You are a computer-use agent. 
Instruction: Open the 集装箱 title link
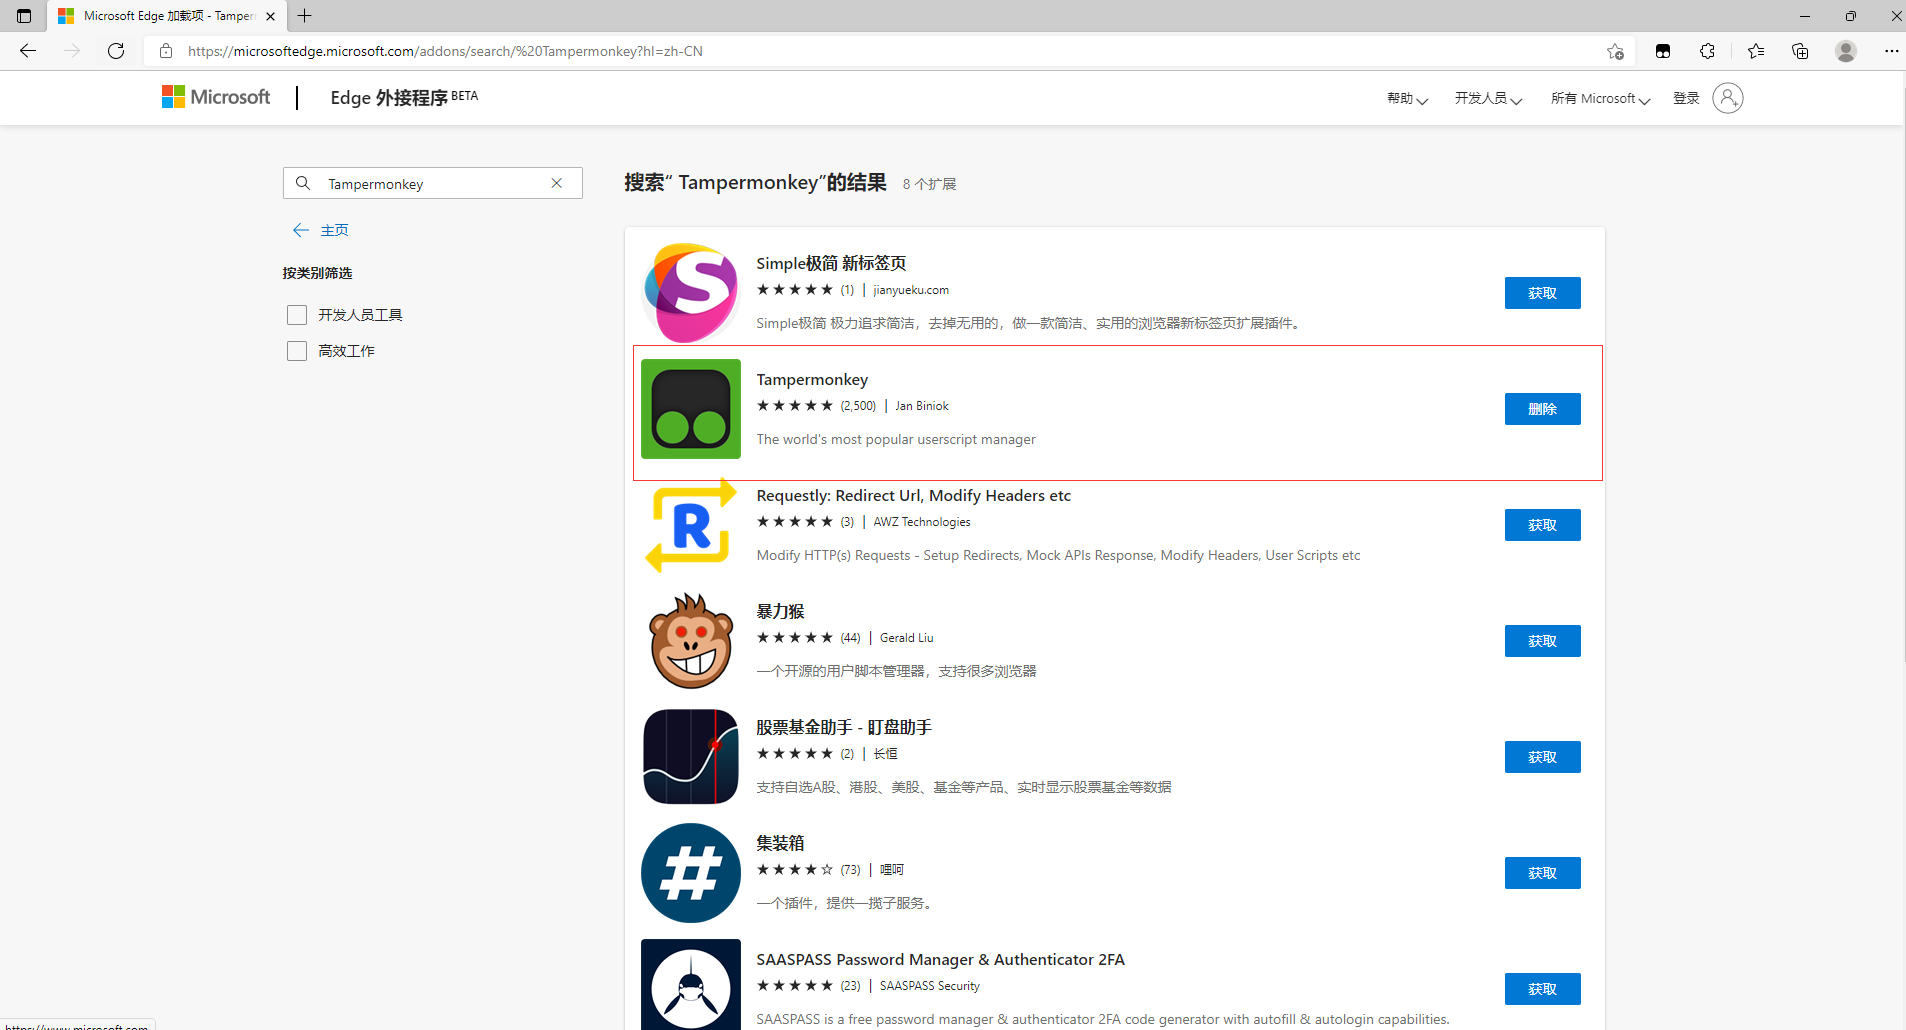[780, 843]
